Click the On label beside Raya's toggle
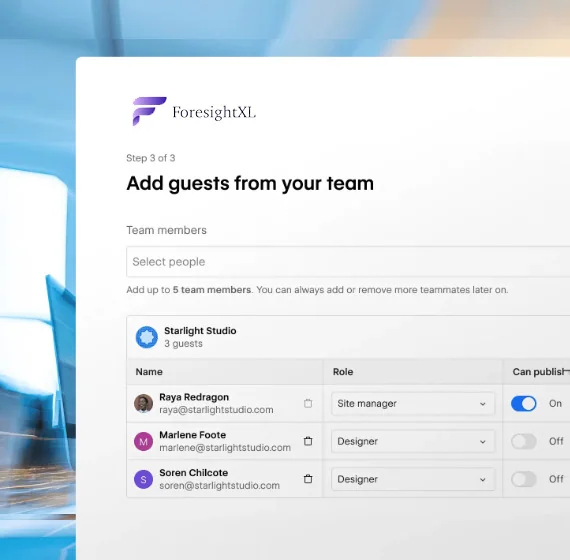The width and height of the screenshot is (570, 560). pos(555,404)
